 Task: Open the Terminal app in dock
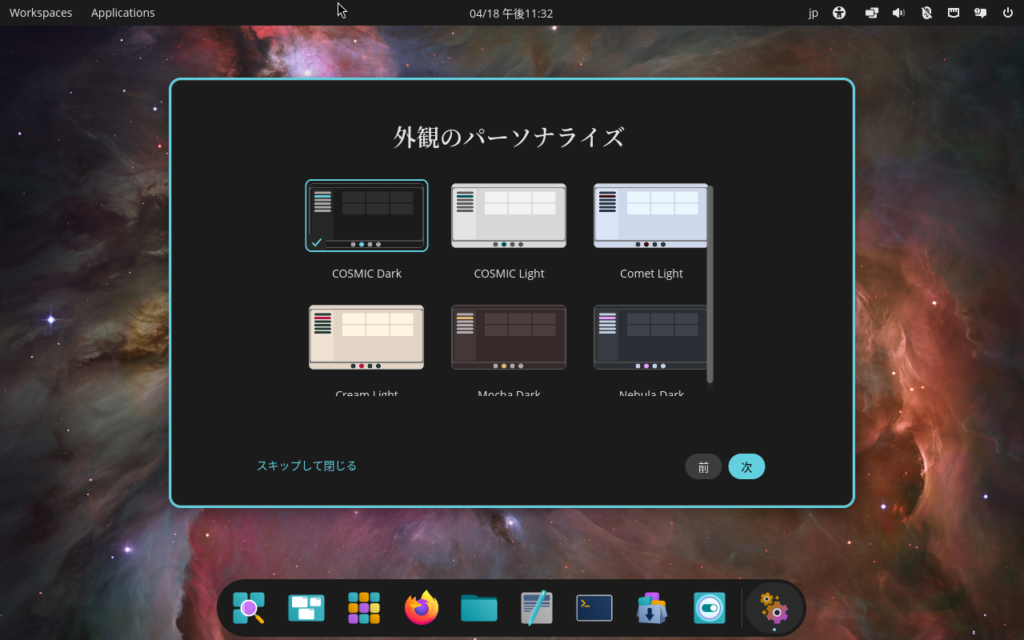pos(594,607)
